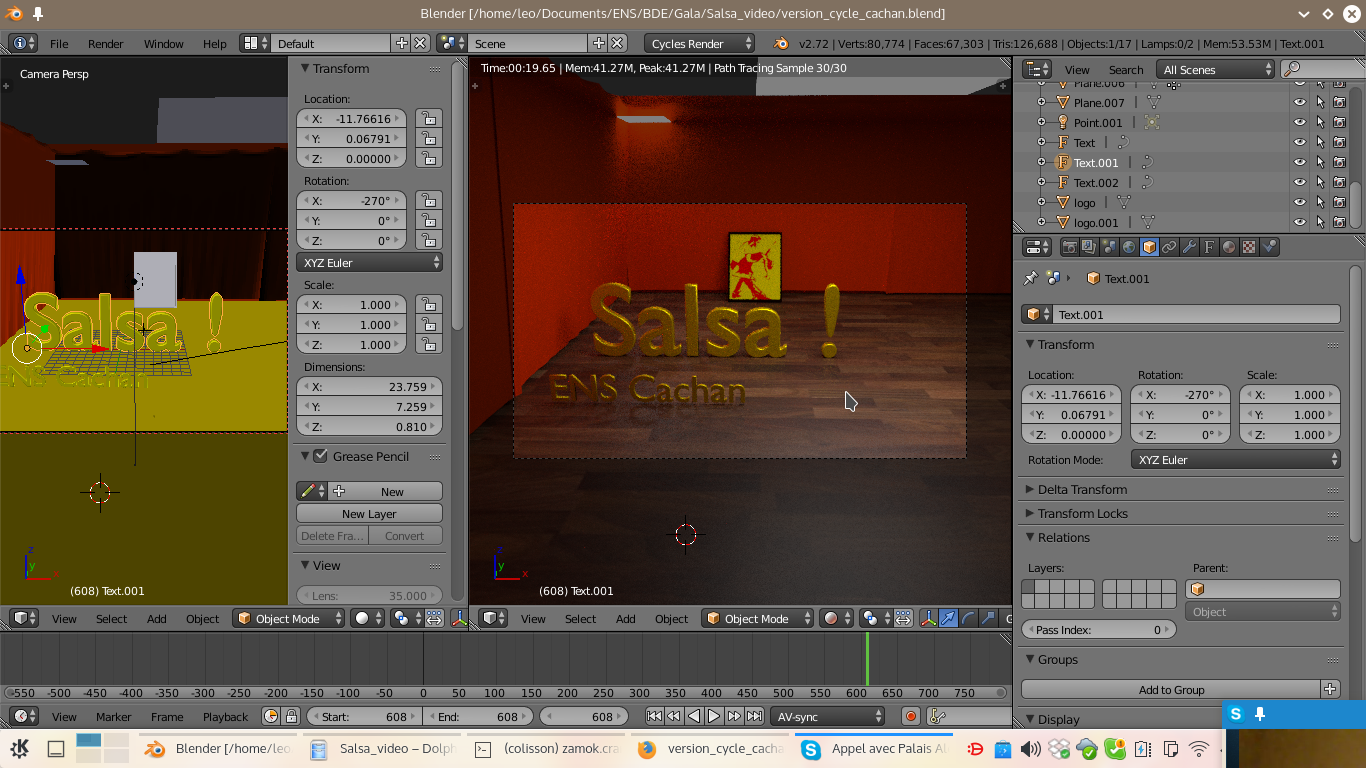1366x768 pixels.
Task: Open the AV-sync dropdown
Action: (829, 716)
